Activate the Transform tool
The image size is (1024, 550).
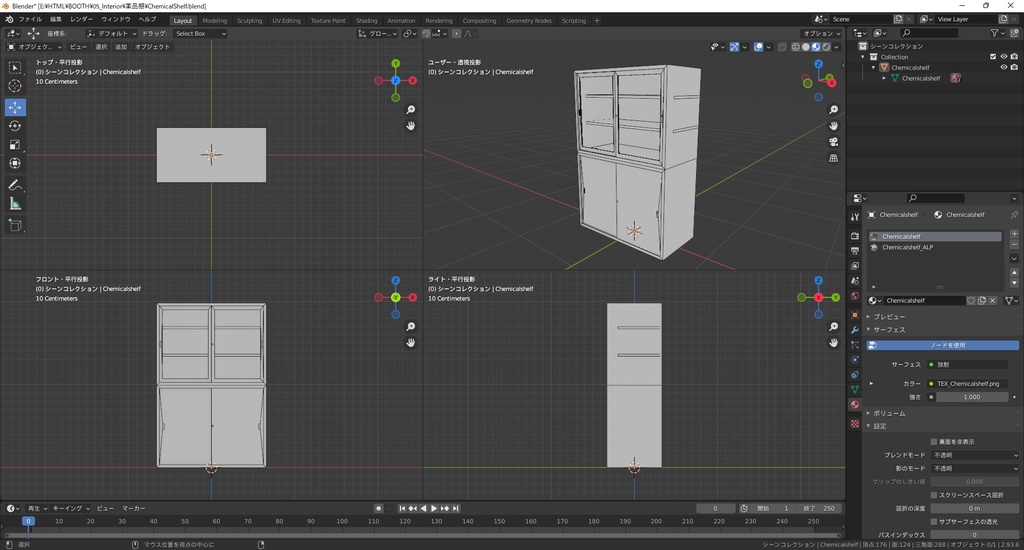(x=15, y=163)
